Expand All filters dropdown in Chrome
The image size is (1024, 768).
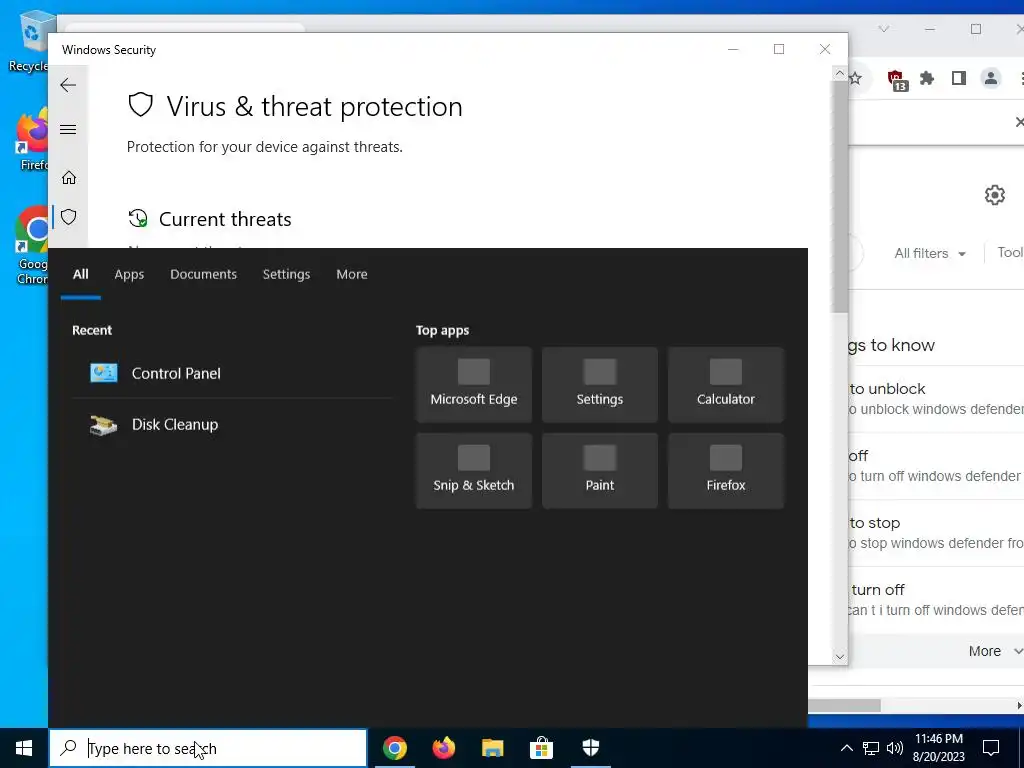point(929,253)
